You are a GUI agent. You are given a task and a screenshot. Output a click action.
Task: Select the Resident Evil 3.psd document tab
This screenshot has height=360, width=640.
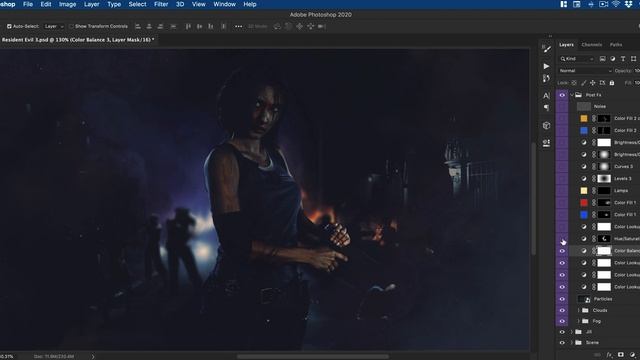coord(78,40)
